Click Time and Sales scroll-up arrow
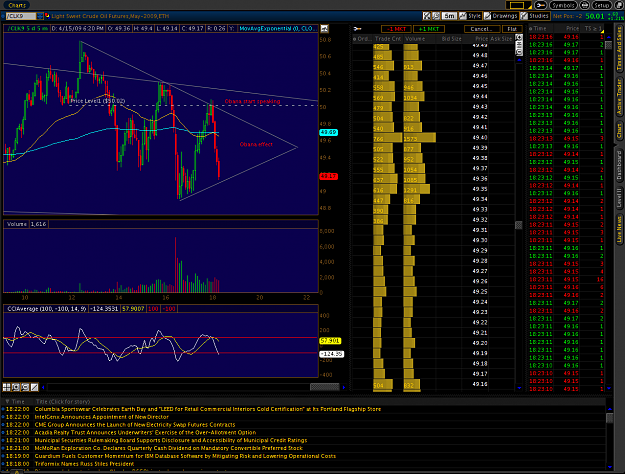This screenshot has height=474, width=625. tap(609, 37)
